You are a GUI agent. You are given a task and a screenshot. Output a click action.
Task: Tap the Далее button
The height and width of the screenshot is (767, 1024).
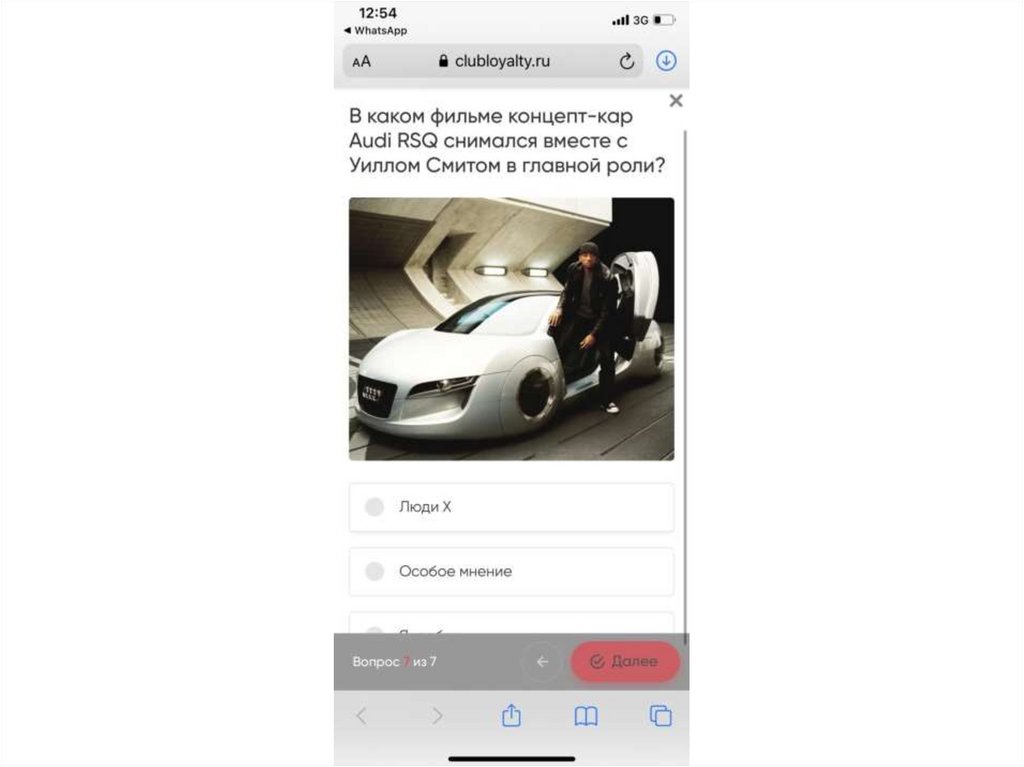point(625,662)
